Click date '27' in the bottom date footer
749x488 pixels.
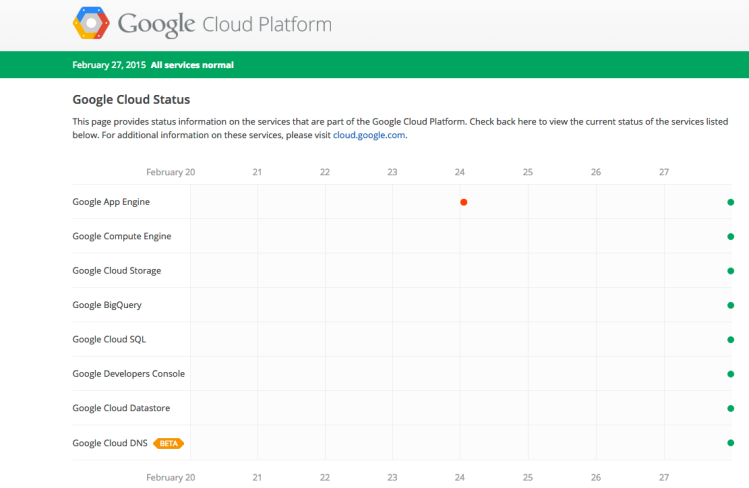[x=664, y=477]
